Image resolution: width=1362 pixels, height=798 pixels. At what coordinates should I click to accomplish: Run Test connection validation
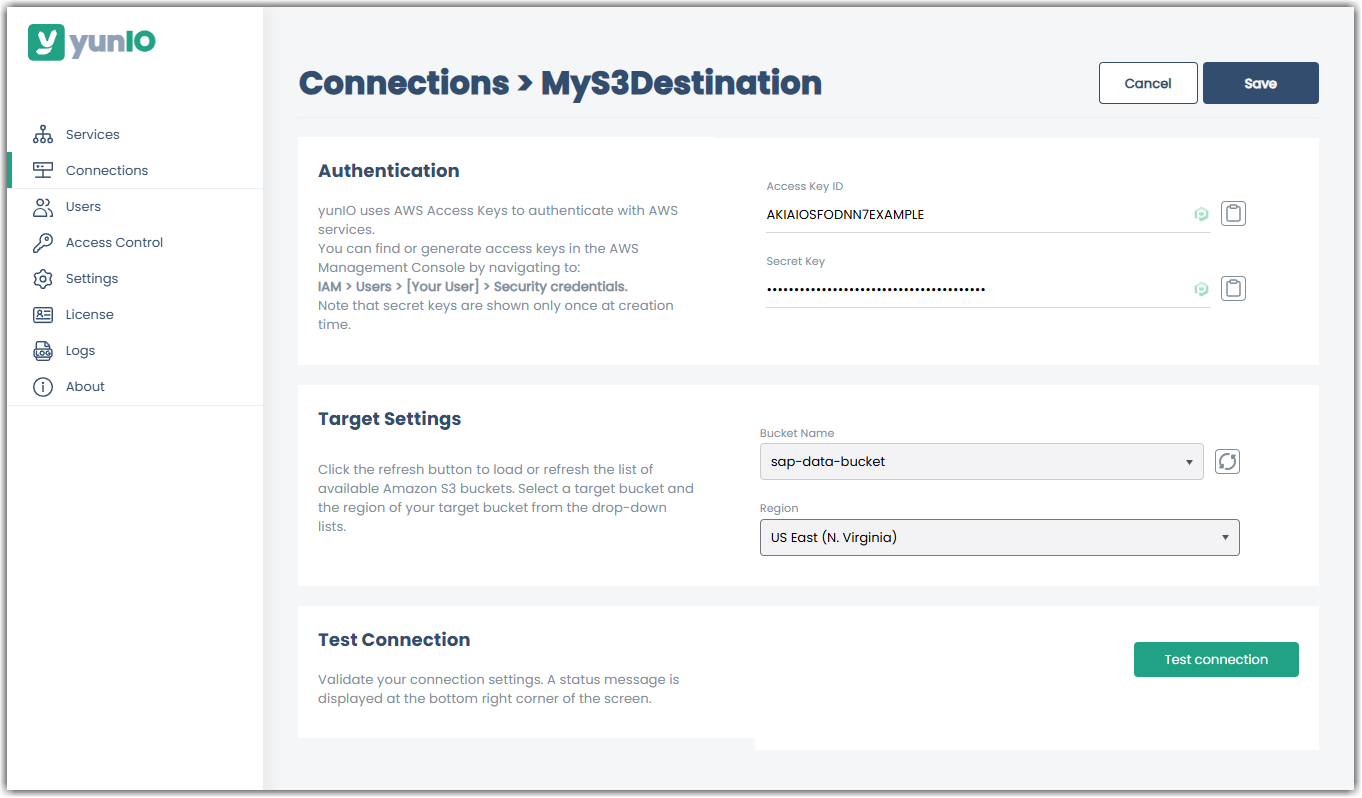(x=1216, y=659)
